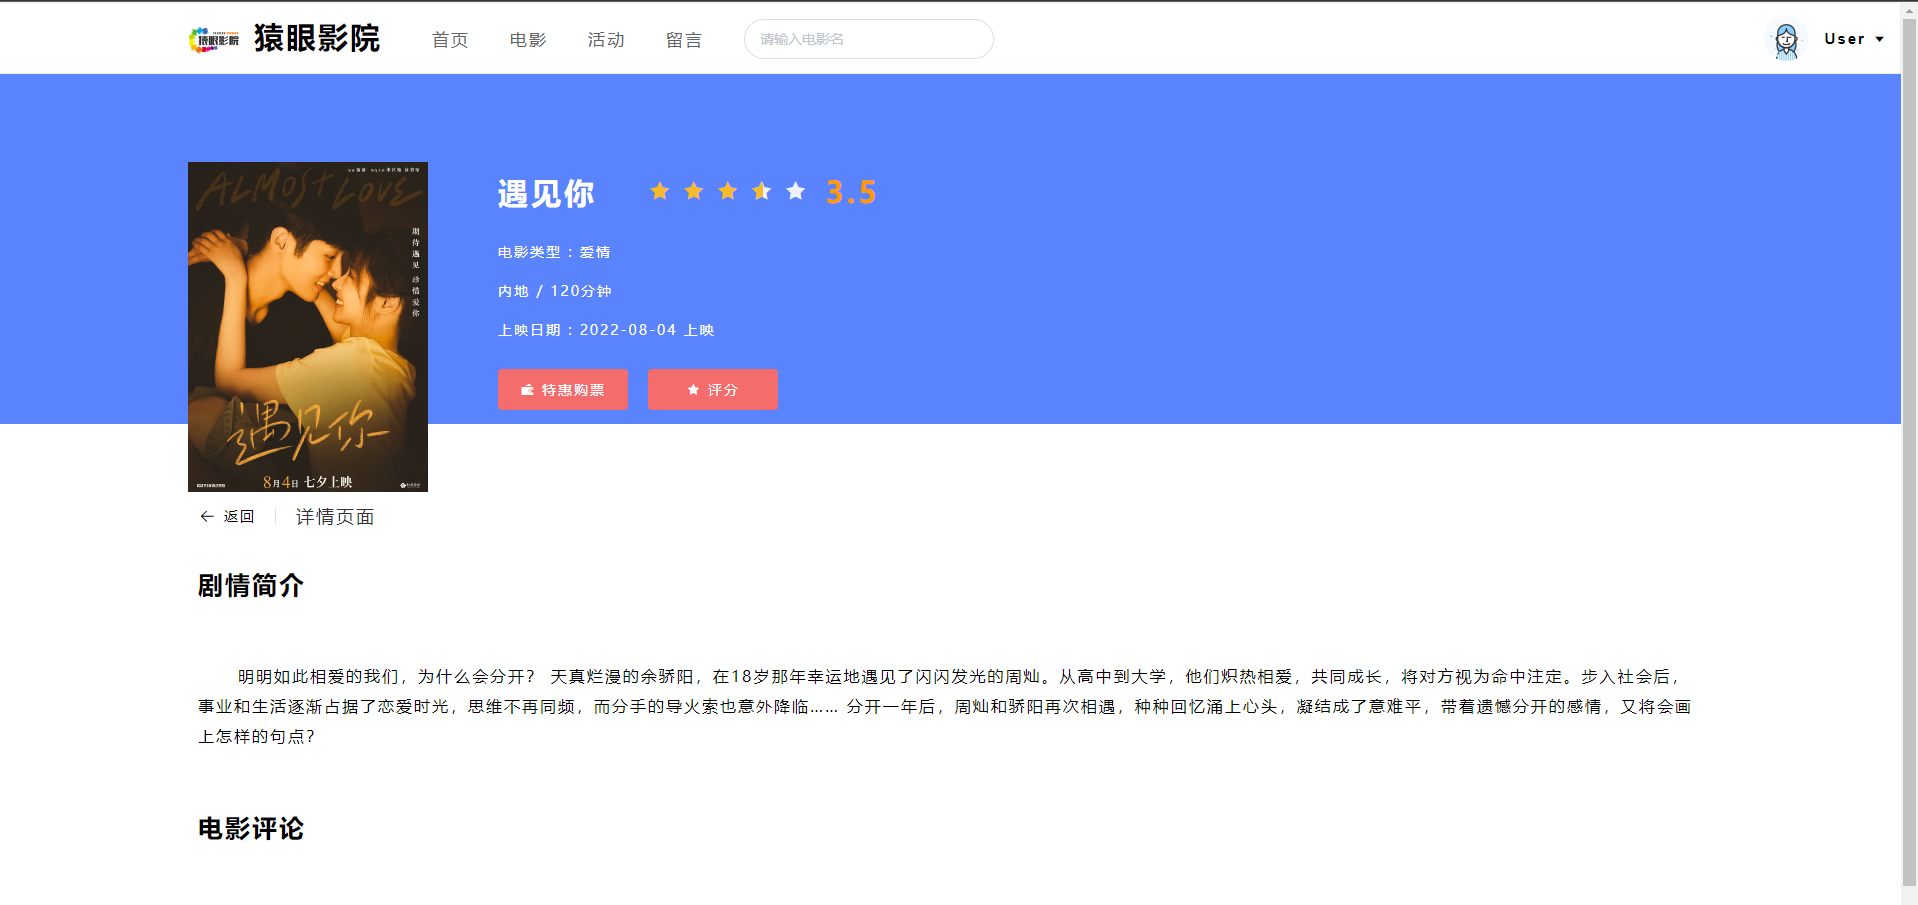The height and width of the screenshot is (905, 1918).
Task: Click the 遇见你 movie poster
Action: [x=308, y=327]
